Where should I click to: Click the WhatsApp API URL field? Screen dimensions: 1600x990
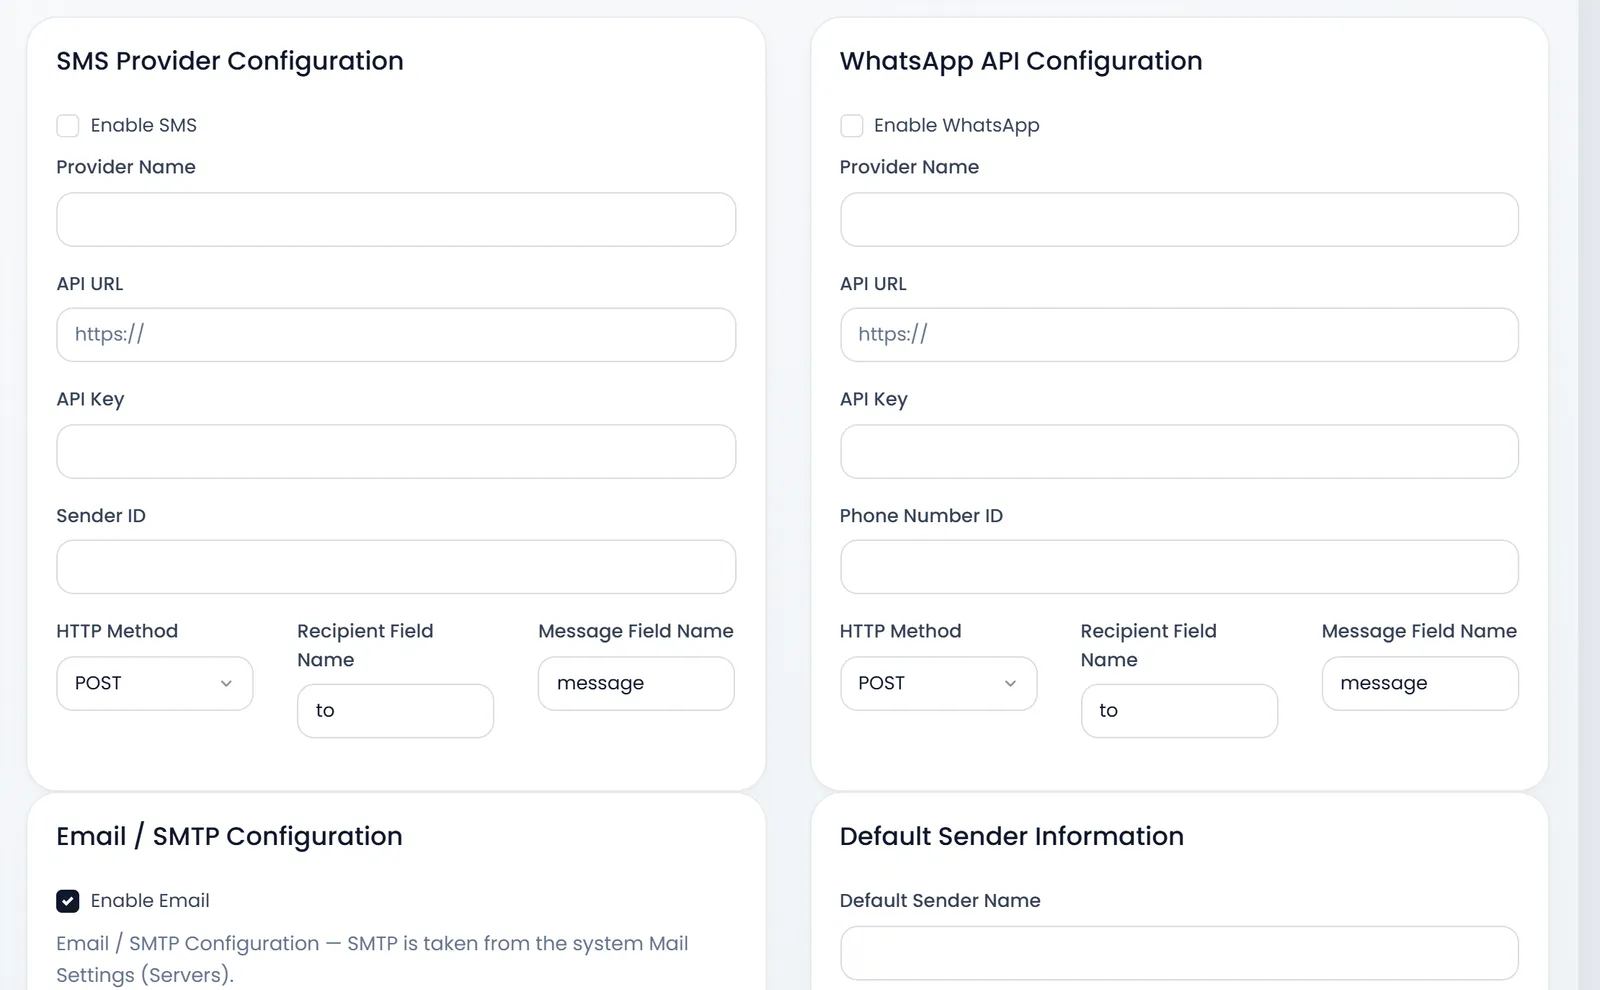1179,335
